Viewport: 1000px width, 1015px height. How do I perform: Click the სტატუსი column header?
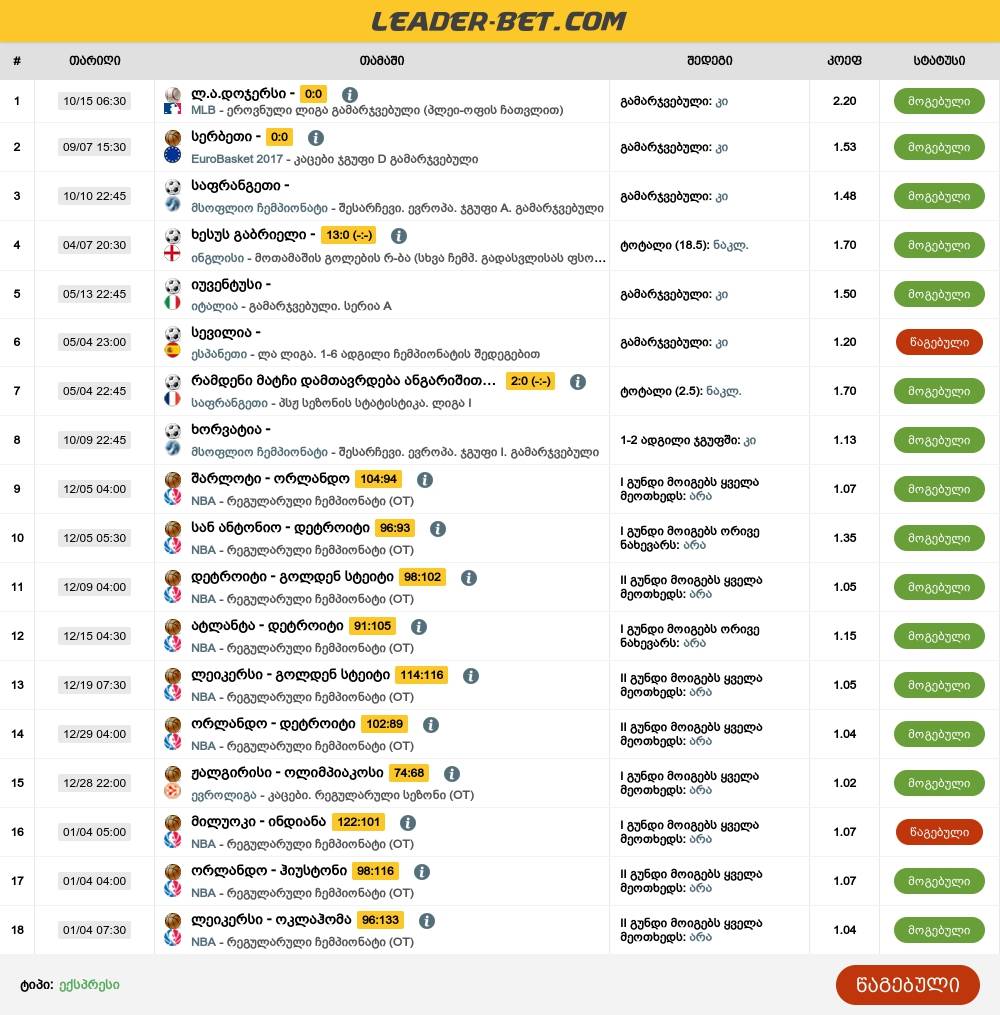tap(939, 61)
